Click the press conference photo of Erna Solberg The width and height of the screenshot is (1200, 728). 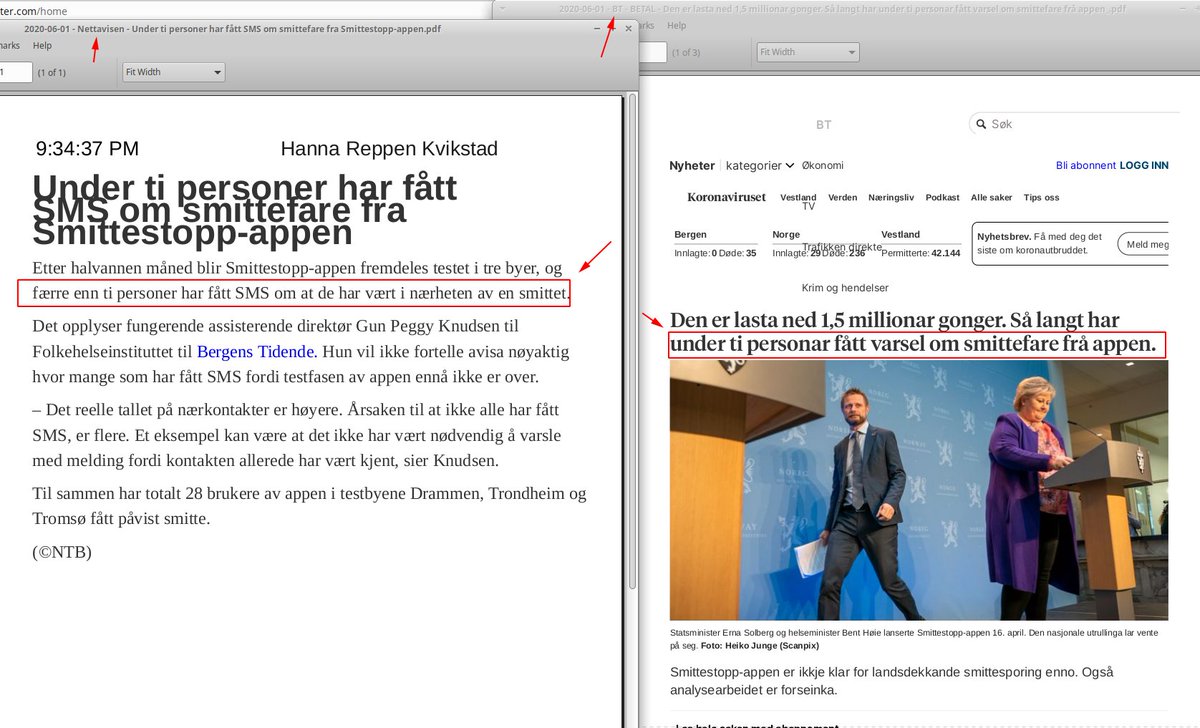click(918, 490)
